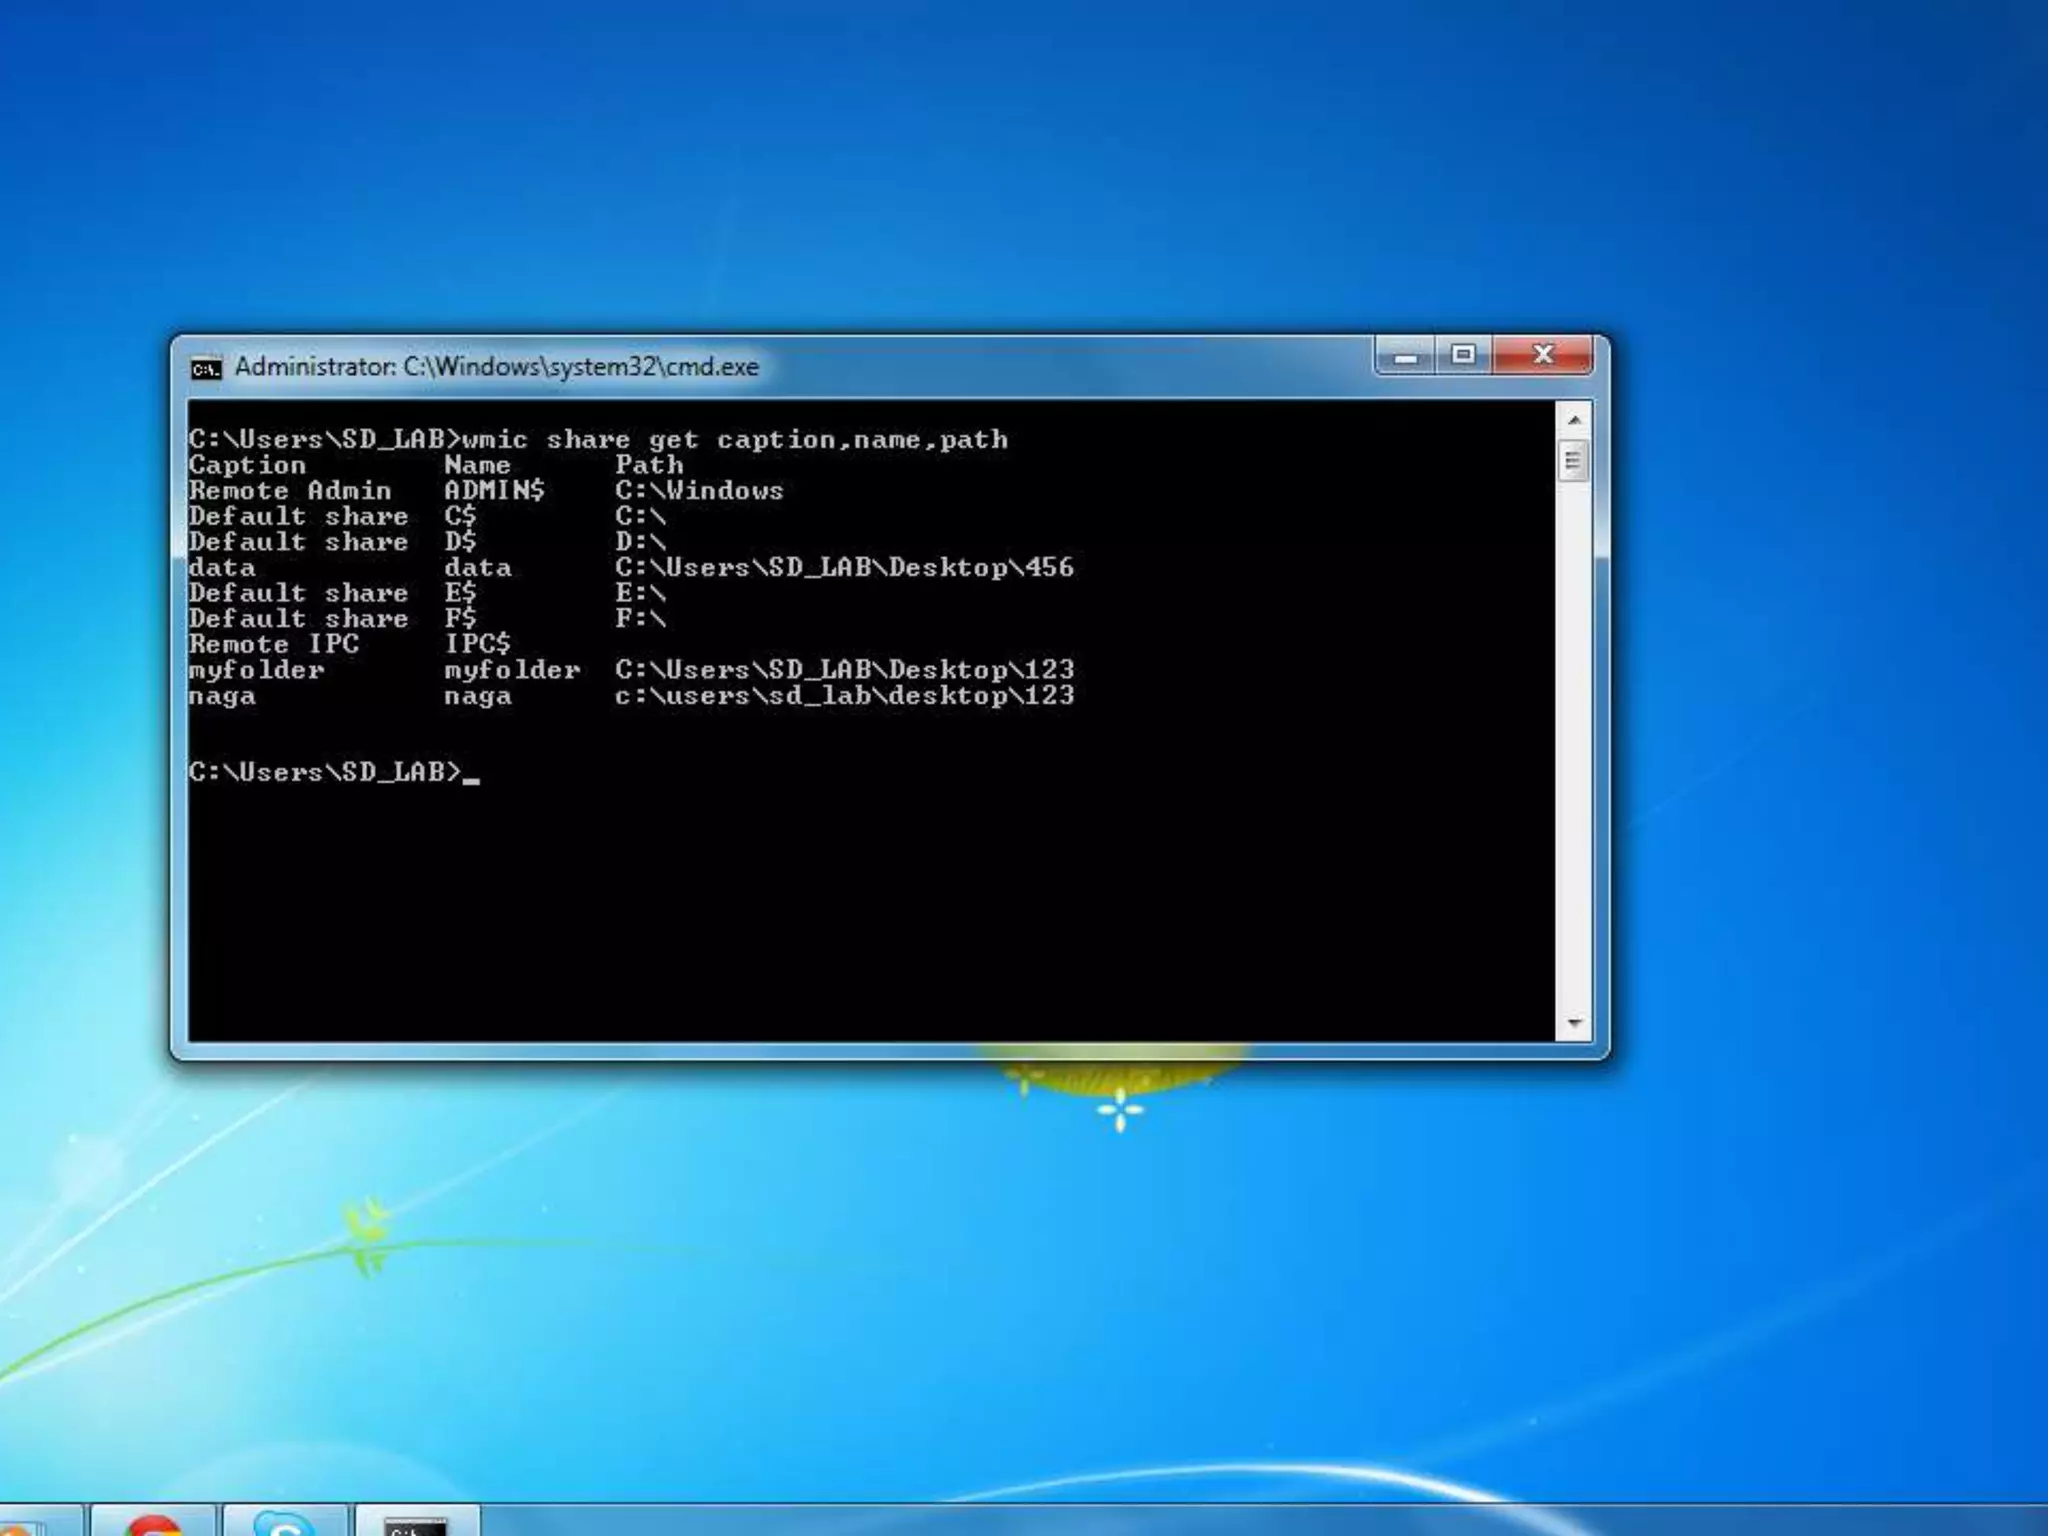Click the path 'C:\Users\SD_LAB\Desktop\456'
The width and height of the screenshot is (2048, 1536).
point(844,568)
